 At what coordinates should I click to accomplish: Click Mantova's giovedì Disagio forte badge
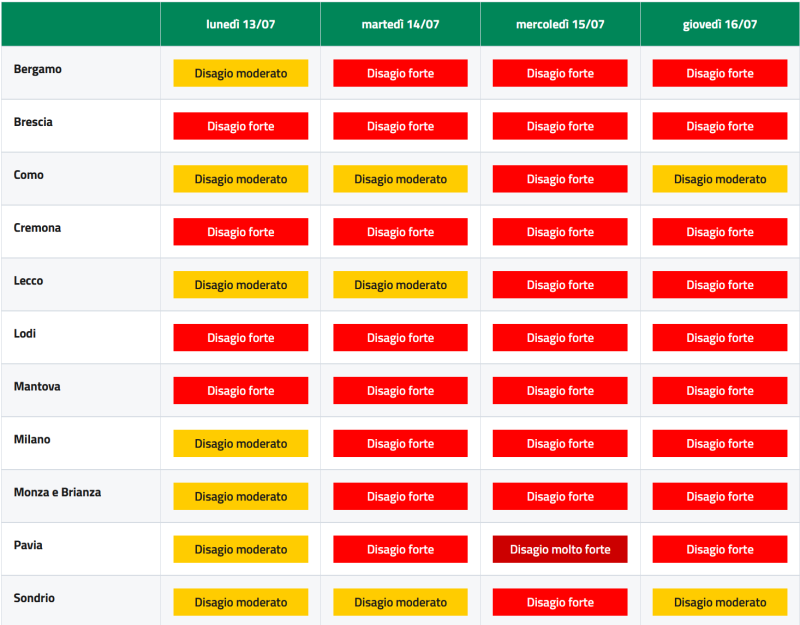720,391
